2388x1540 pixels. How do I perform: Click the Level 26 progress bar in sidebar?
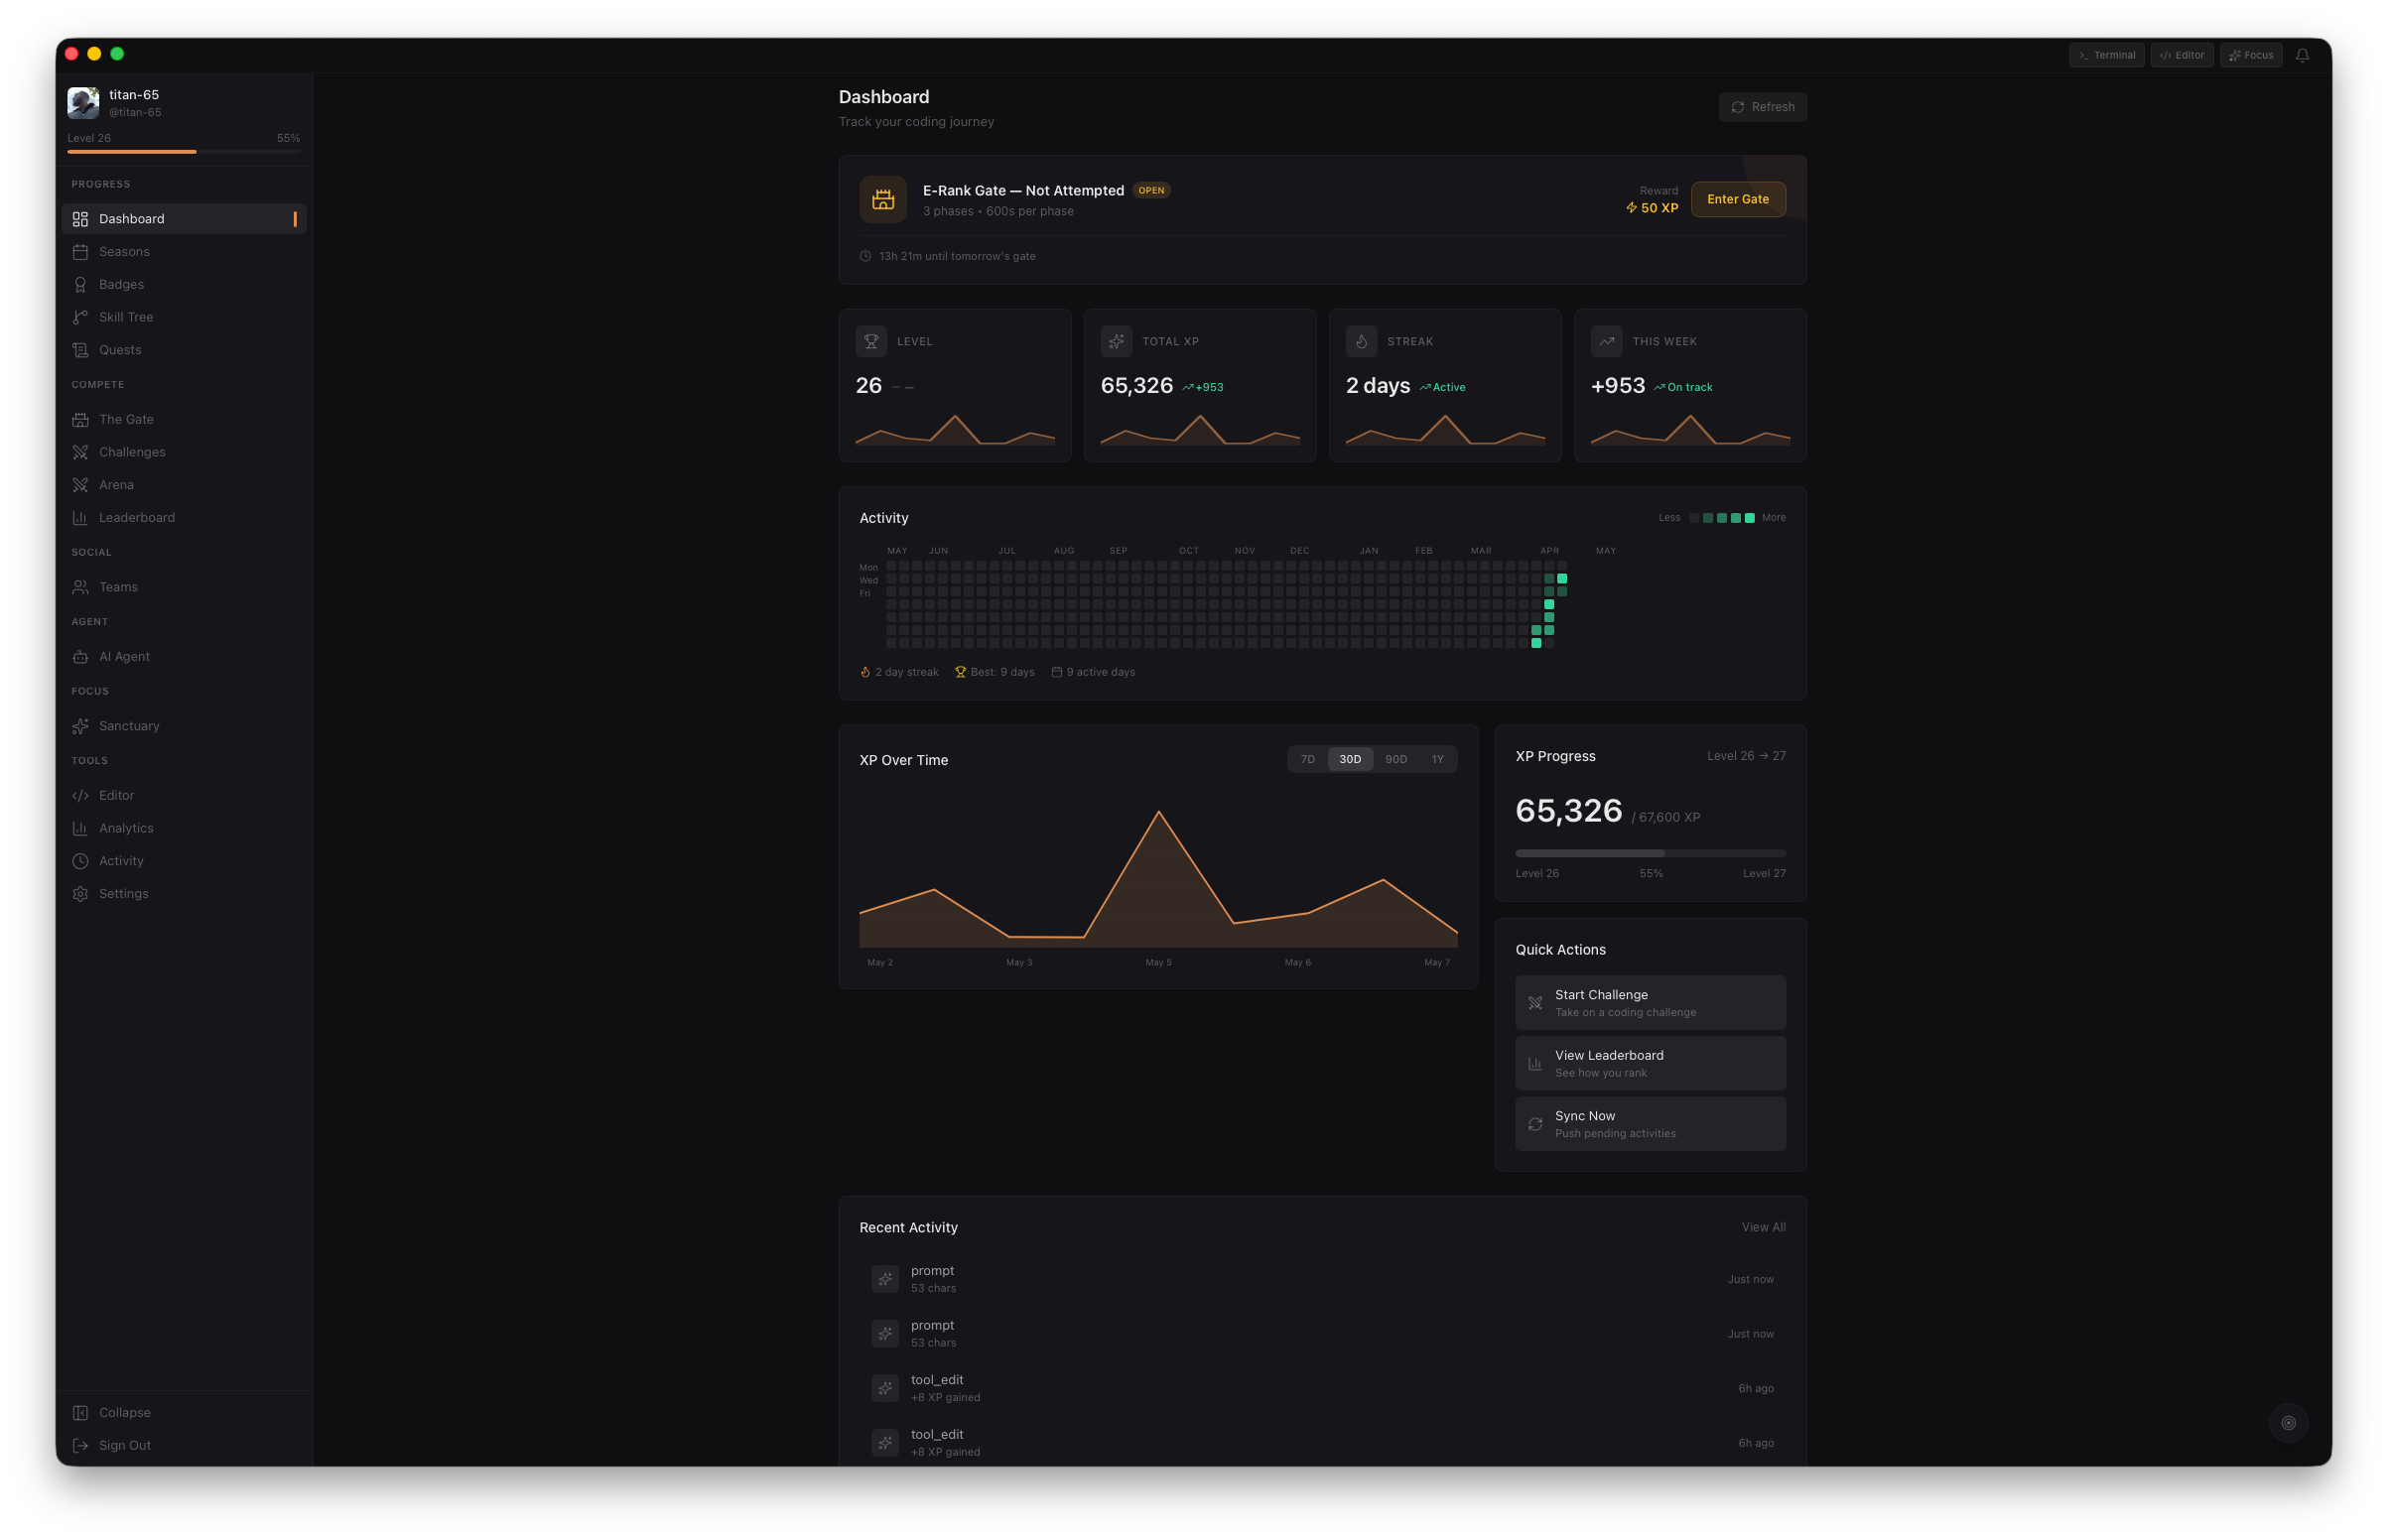pyautogui.click(x=183, y=152)
